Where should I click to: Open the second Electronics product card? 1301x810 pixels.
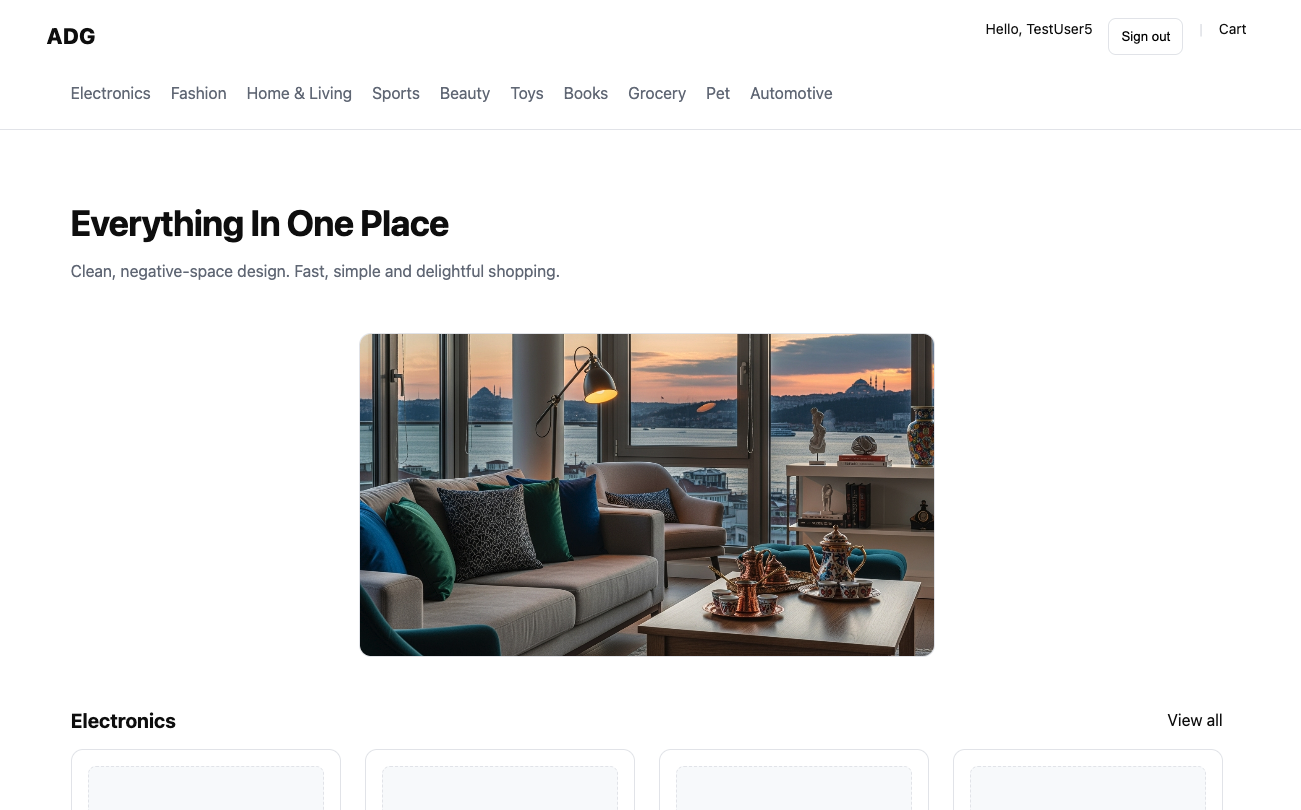[x=500, y=780]
